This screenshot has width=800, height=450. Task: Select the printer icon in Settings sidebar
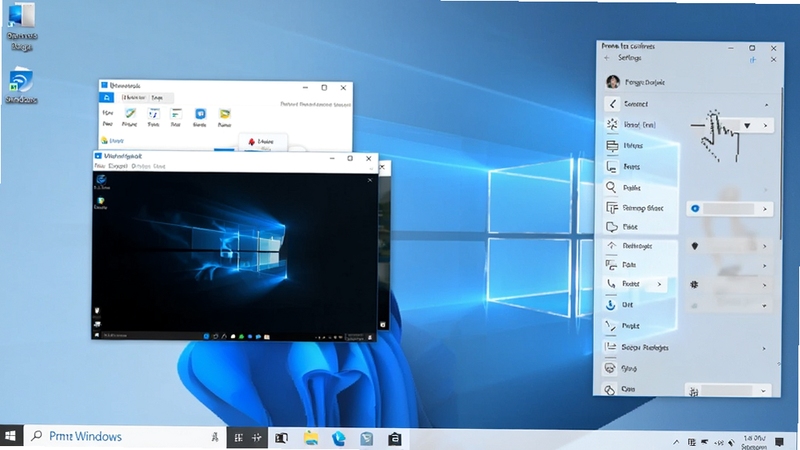(x=612, y=146)
